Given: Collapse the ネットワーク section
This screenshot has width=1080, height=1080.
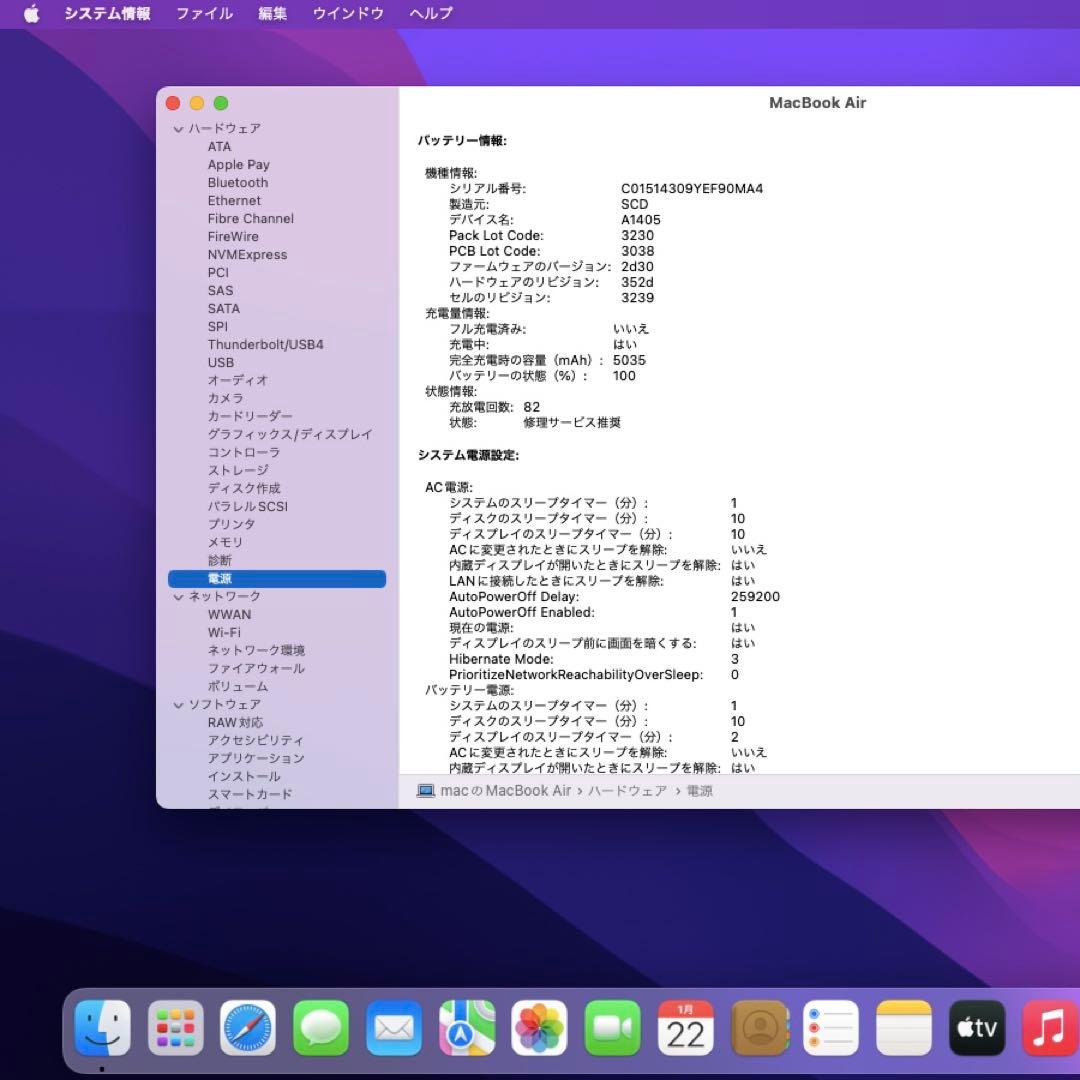Looking at the screenshot, I should [178, 596].
